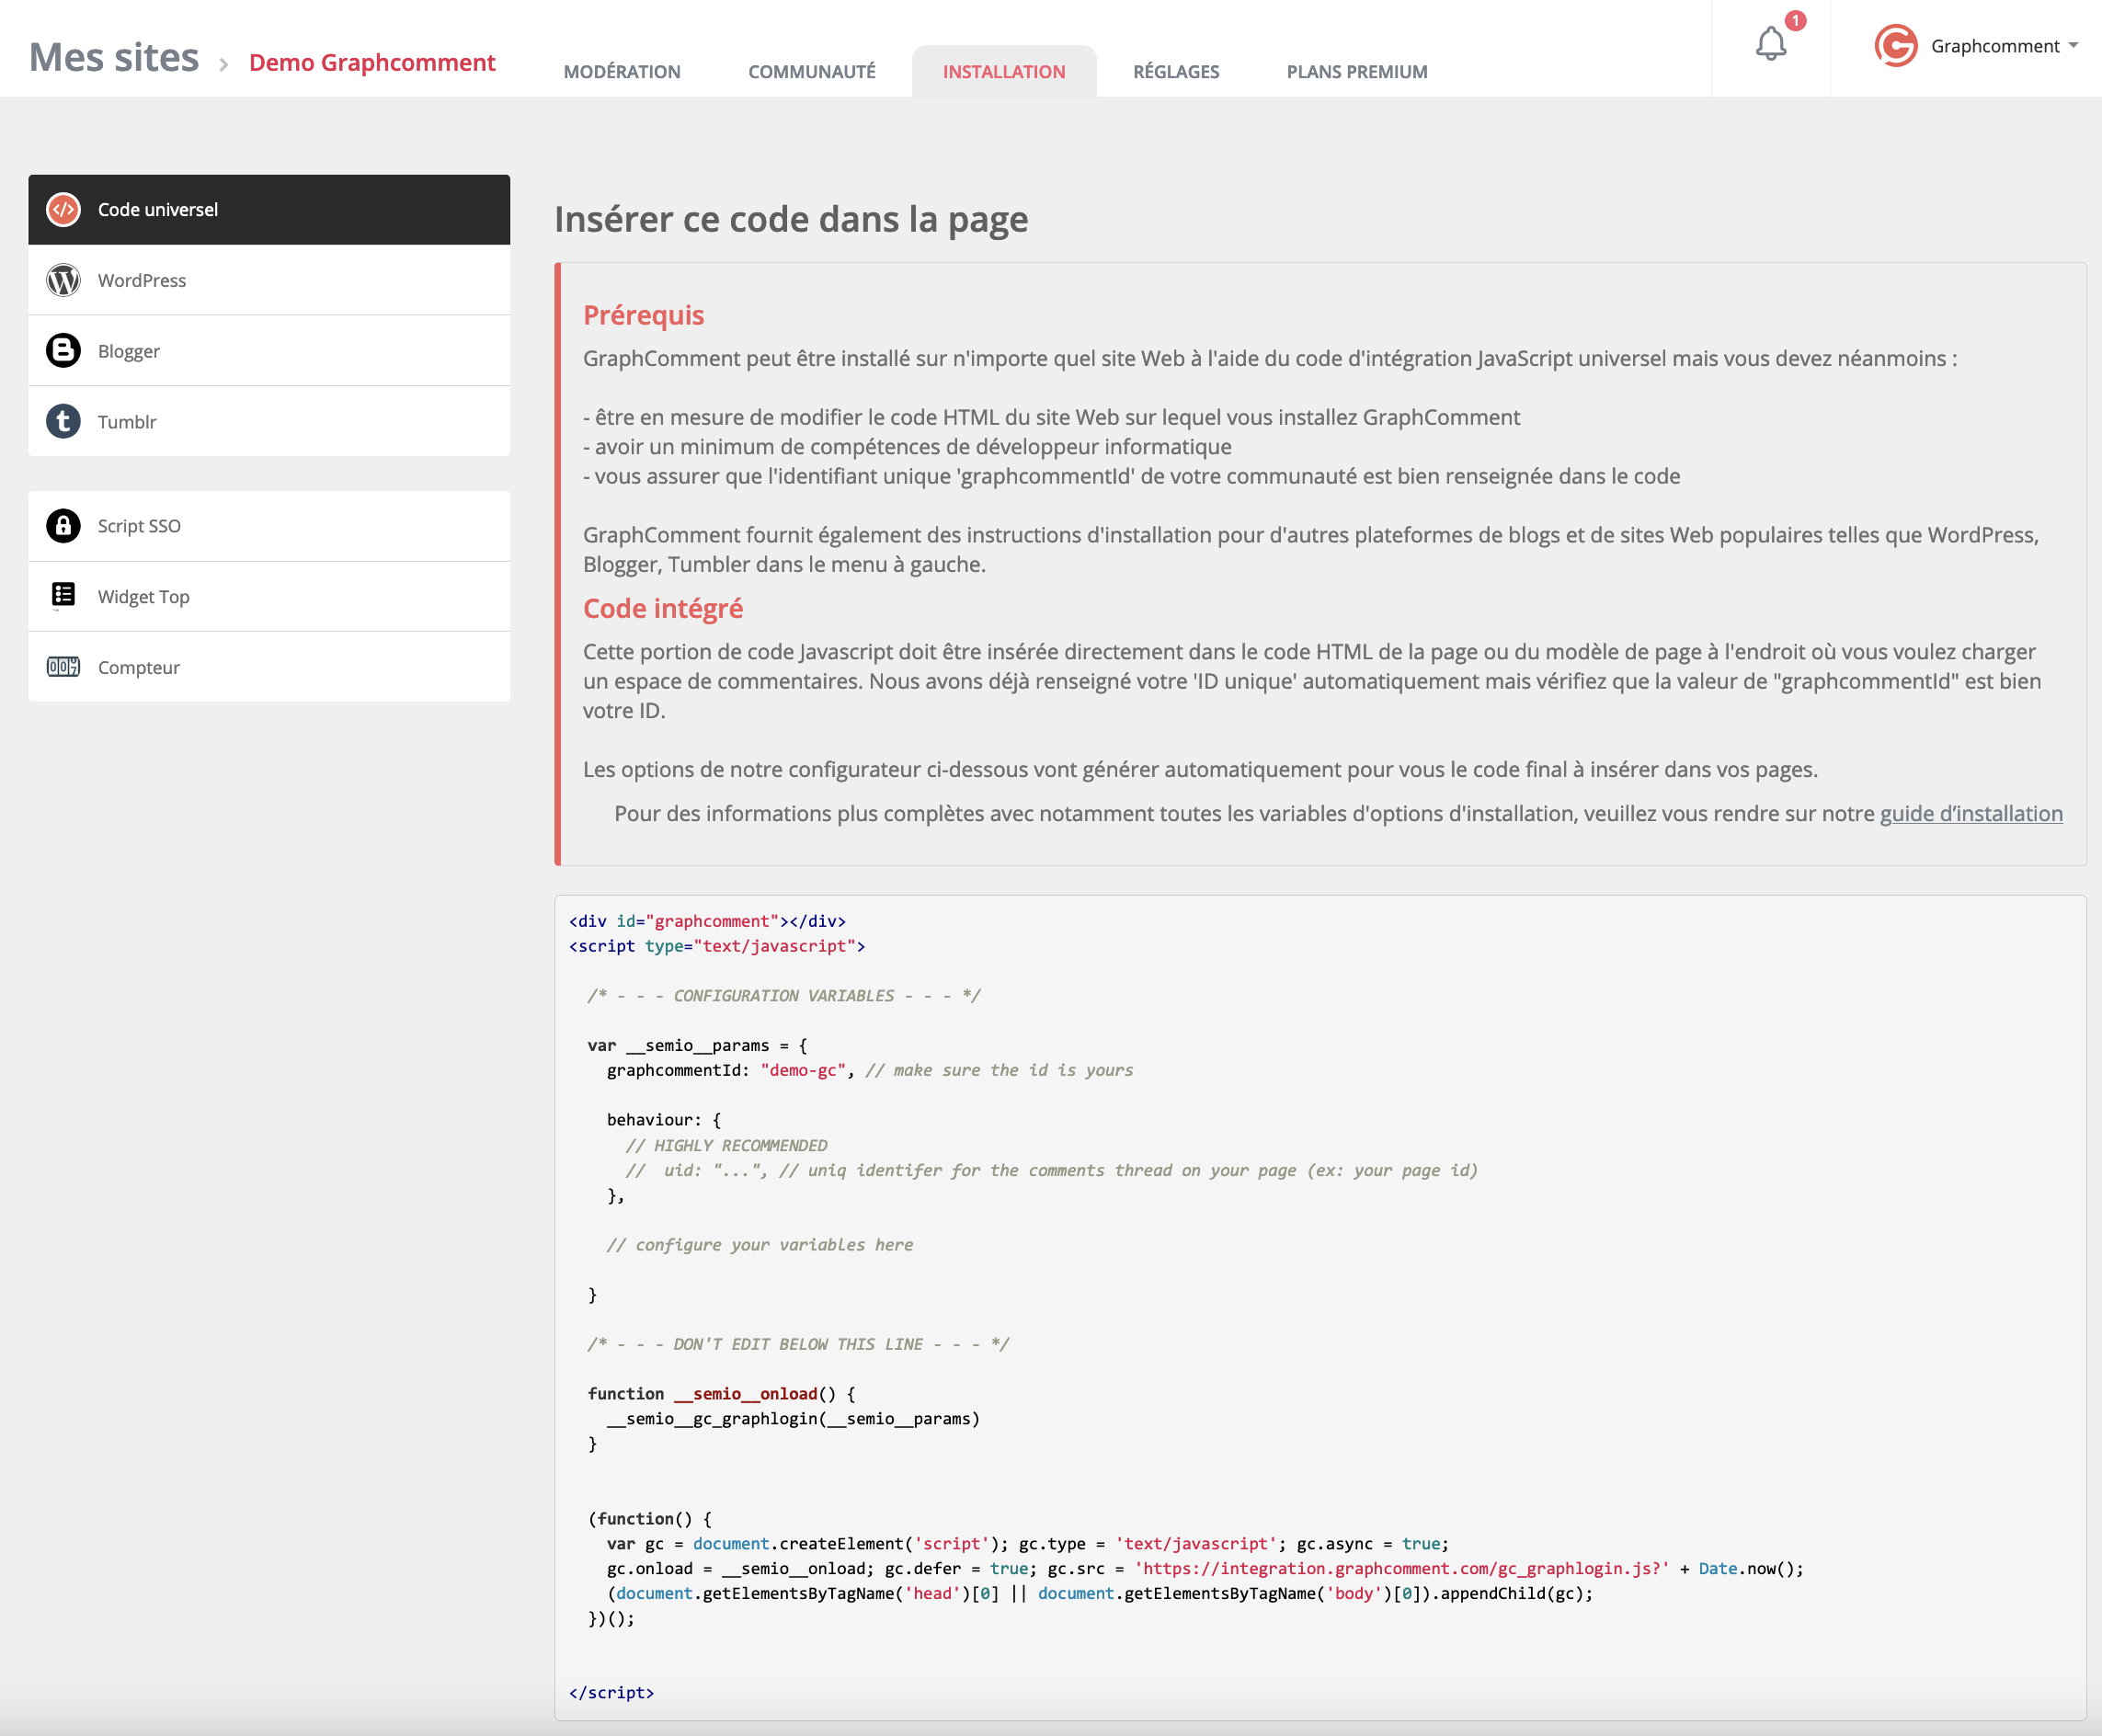
Task: Click the div id="graphcomment" code line
Action: pos(707,921)
